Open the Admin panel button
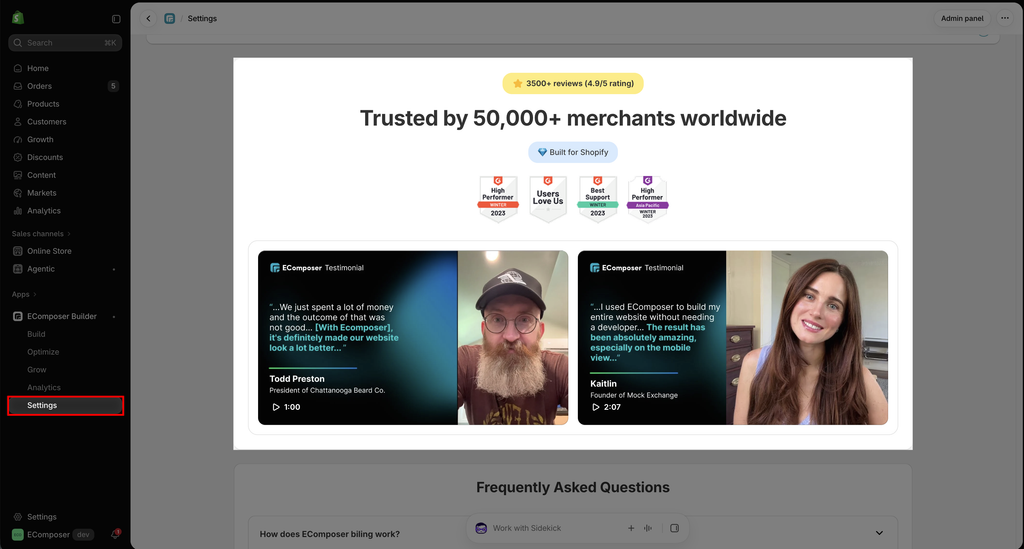This screenshot has width=1024, height=549. coord(962,18)
